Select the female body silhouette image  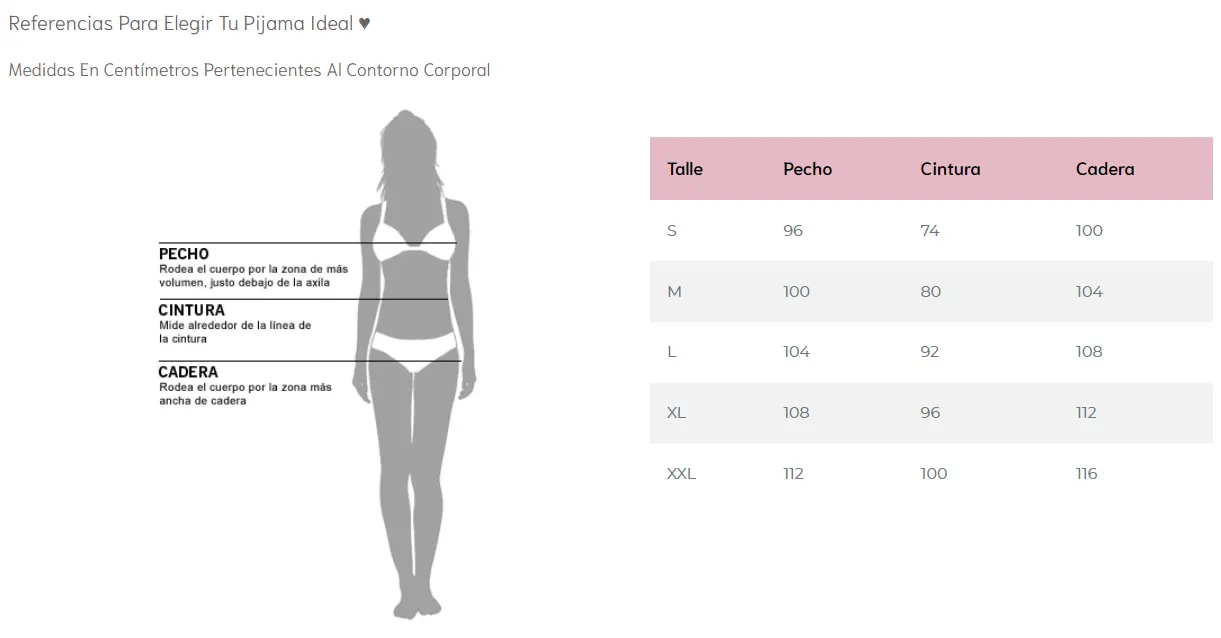(415, 364)
